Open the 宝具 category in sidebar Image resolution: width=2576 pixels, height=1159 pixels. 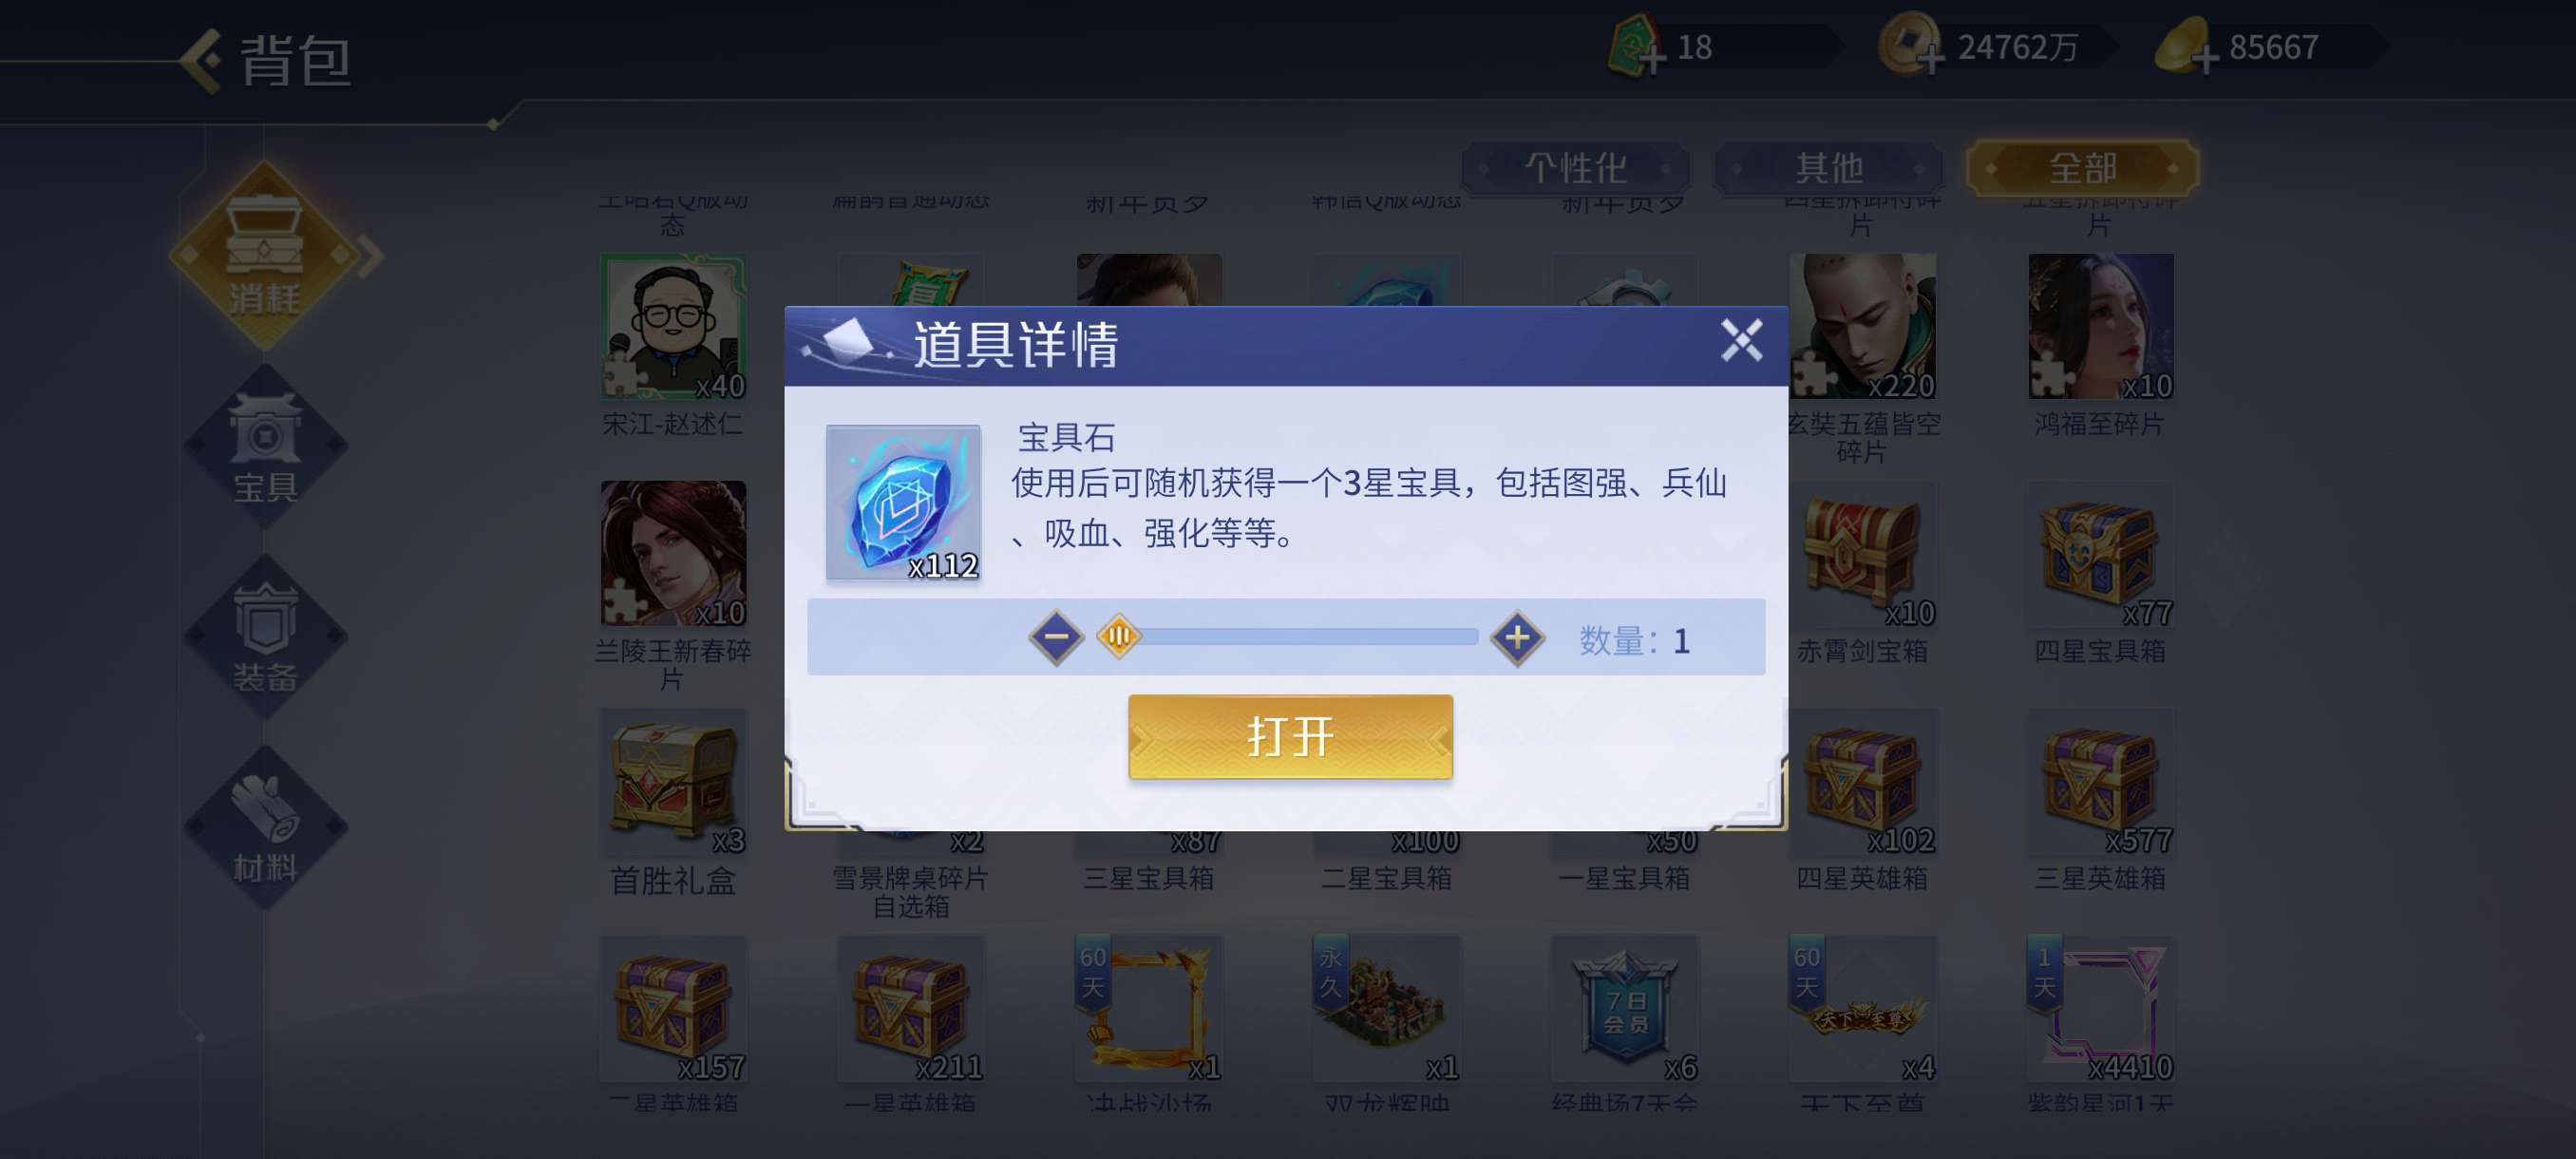click(265, 445)
